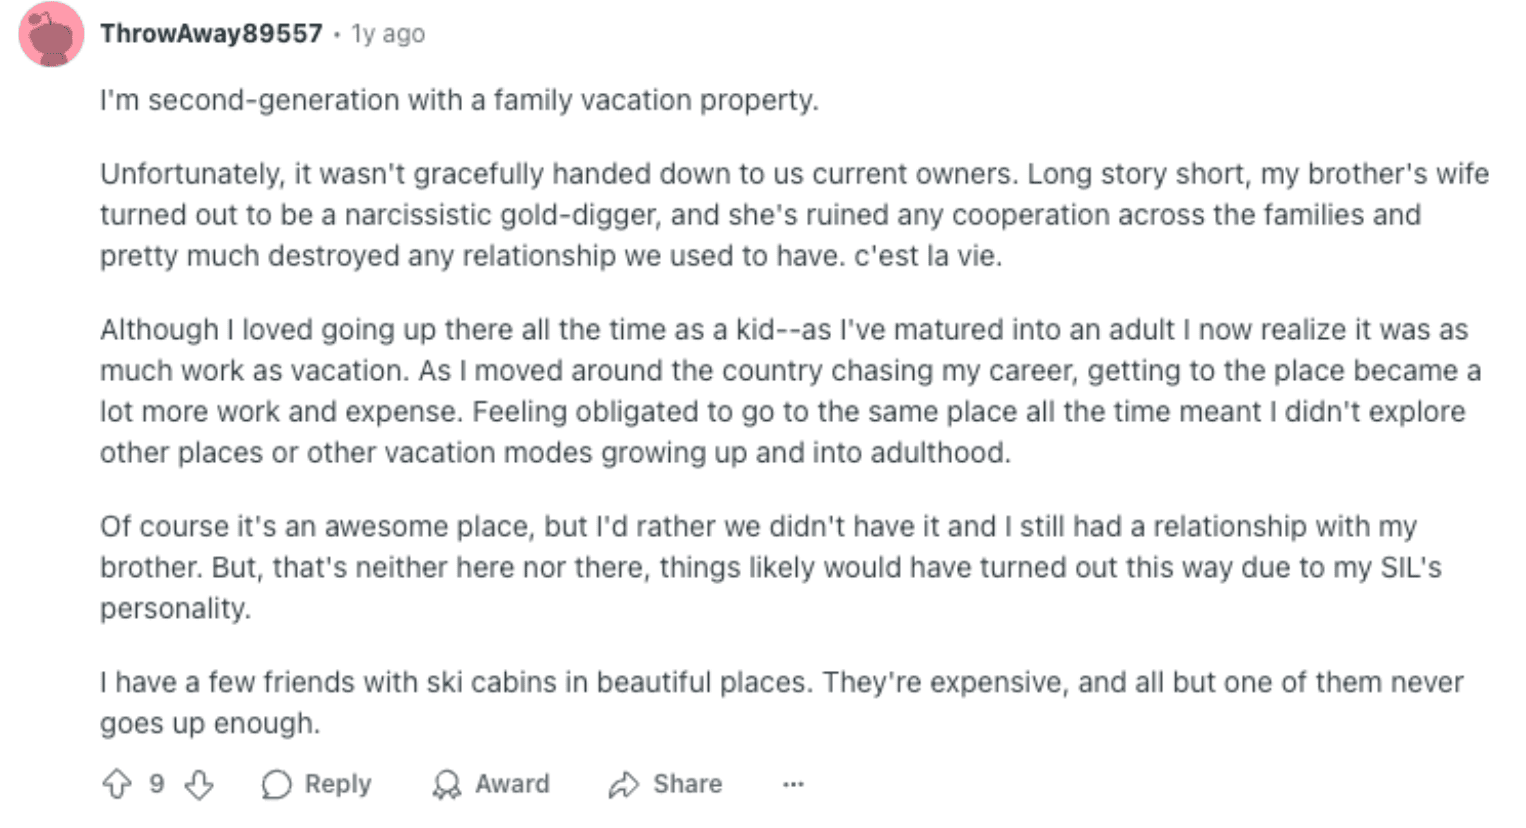Click the Share text label
The width and height of the screenshot is (1526, 828).
[687, 784]
